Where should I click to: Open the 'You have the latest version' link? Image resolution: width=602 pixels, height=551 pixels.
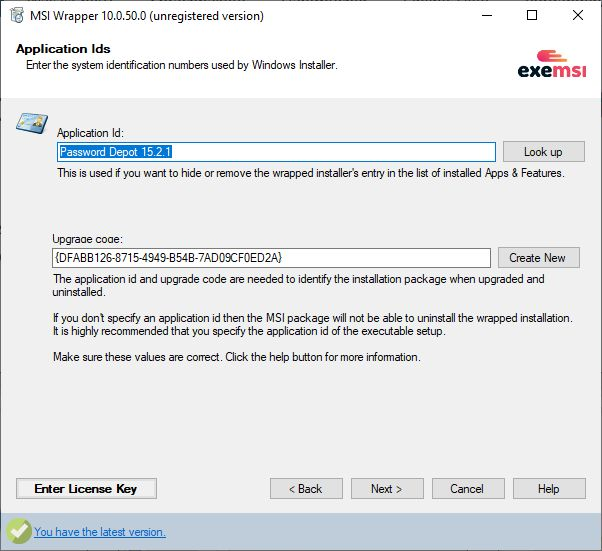(x=100, y=532)
